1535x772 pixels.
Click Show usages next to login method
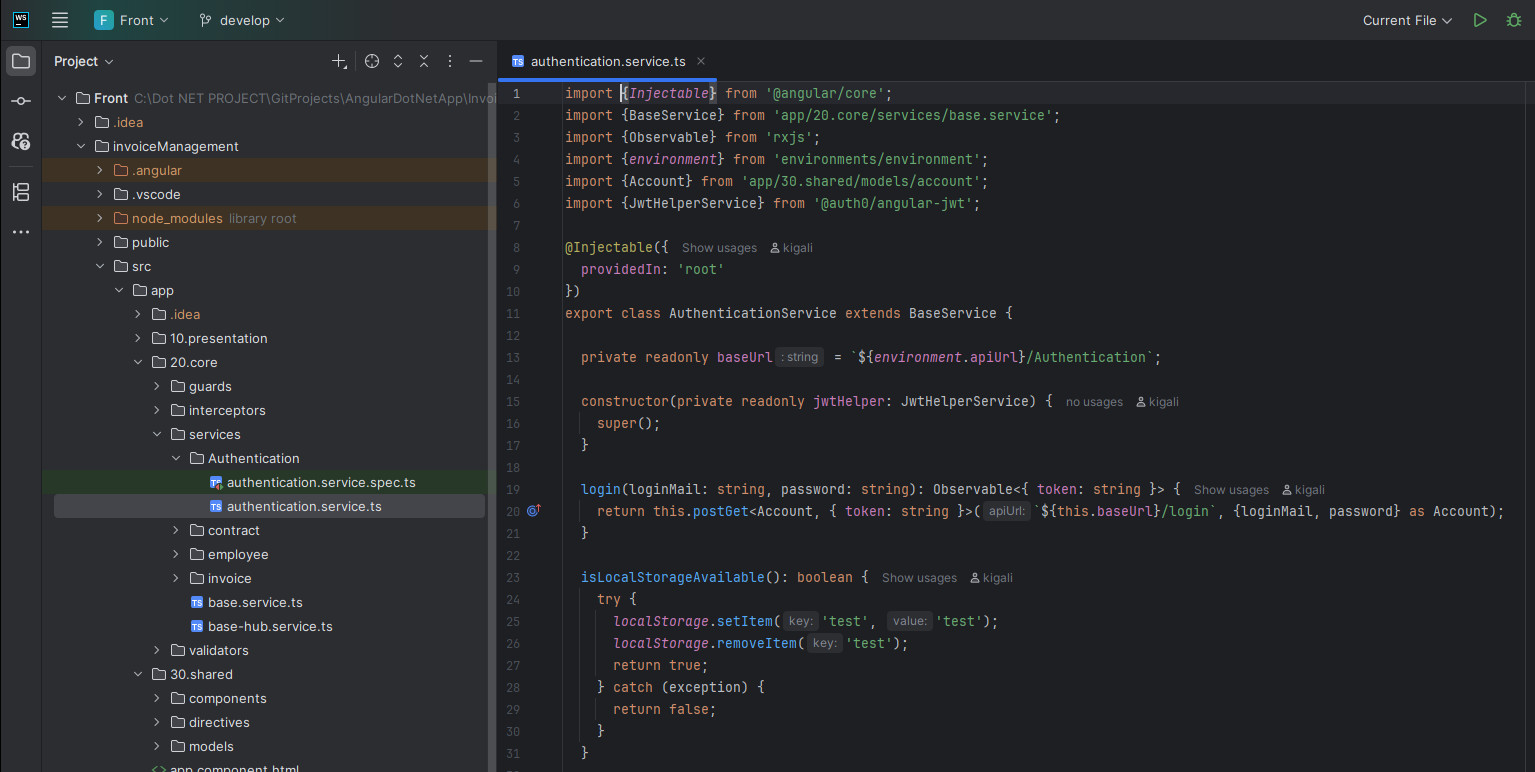(x=1231, y=490)
